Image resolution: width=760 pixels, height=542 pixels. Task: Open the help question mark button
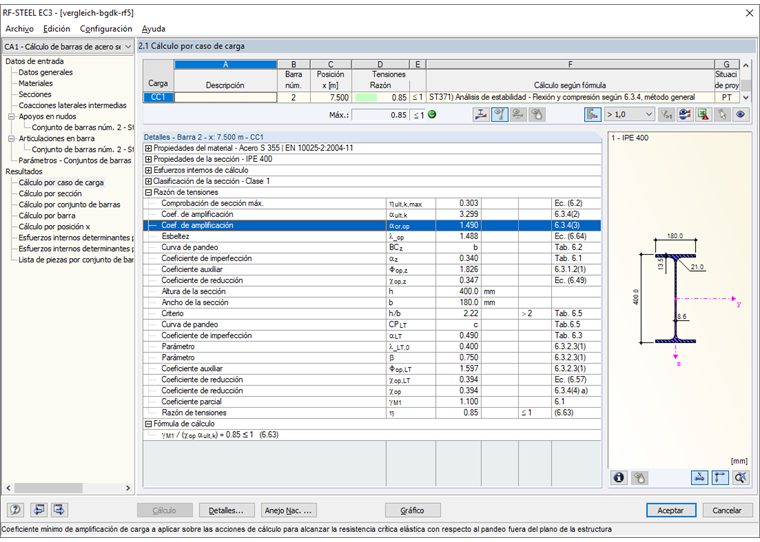(x=16, y=510)
